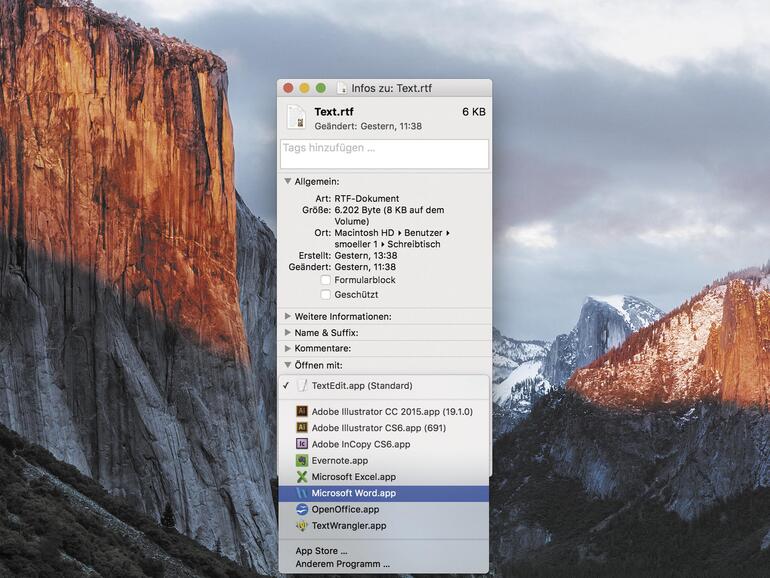The height and width of the screenshot is (578, 770).
Task: Click the Microsoft Excel icon
Action: click(x=302, y=476)
